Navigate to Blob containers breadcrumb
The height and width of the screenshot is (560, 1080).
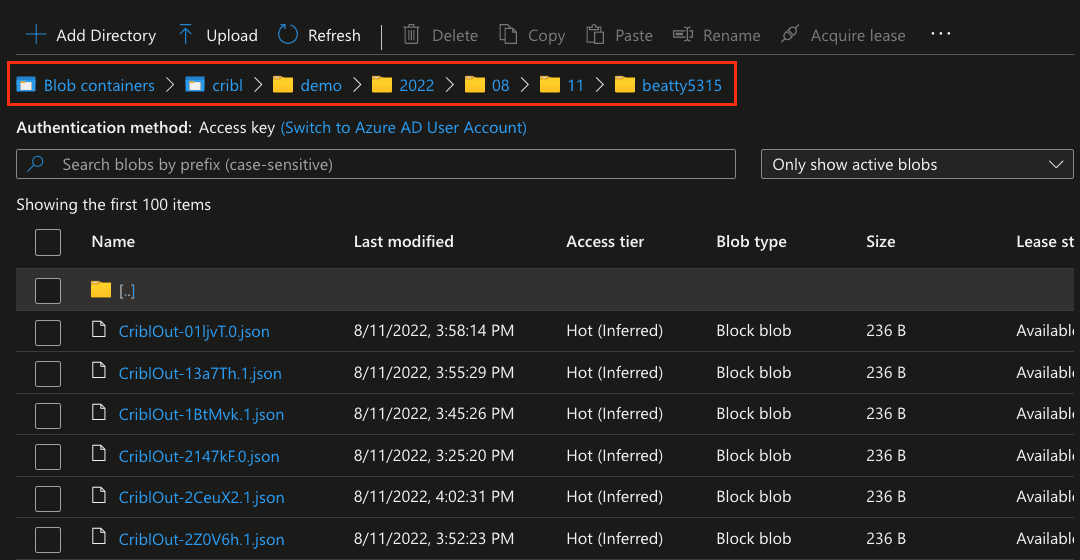98,86
